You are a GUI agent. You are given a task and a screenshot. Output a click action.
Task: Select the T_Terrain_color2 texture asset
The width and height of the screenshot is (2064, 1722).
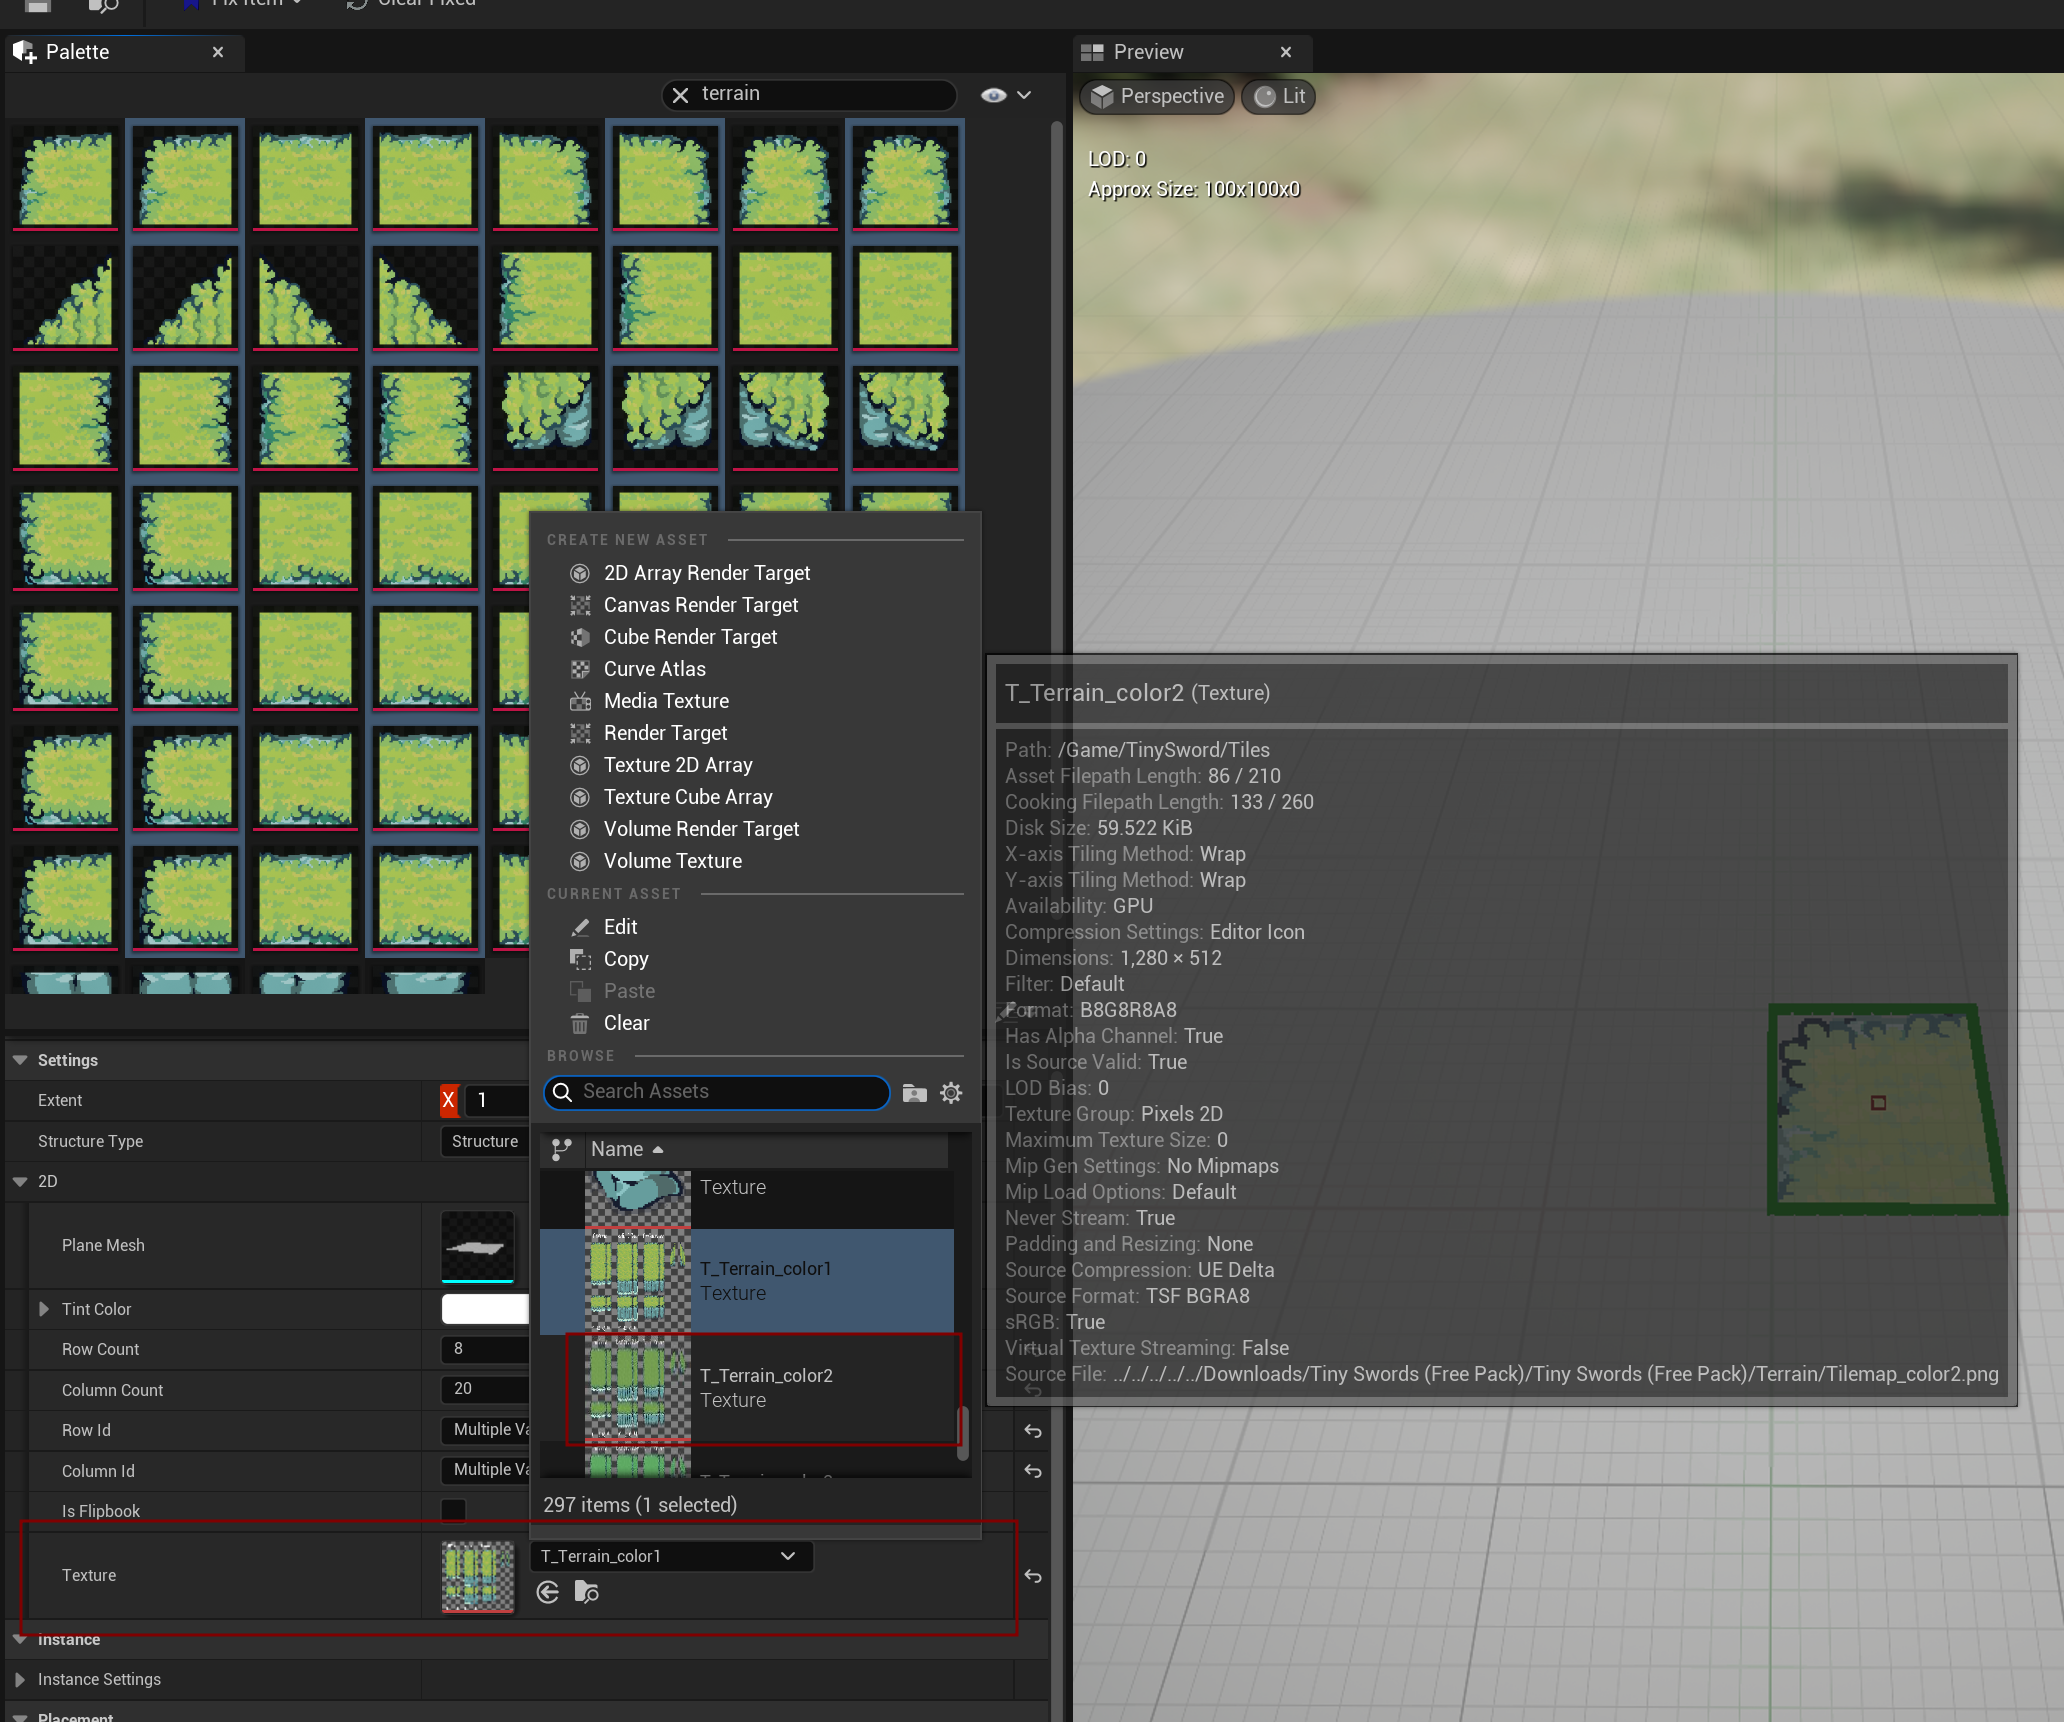pos(765,1387)
